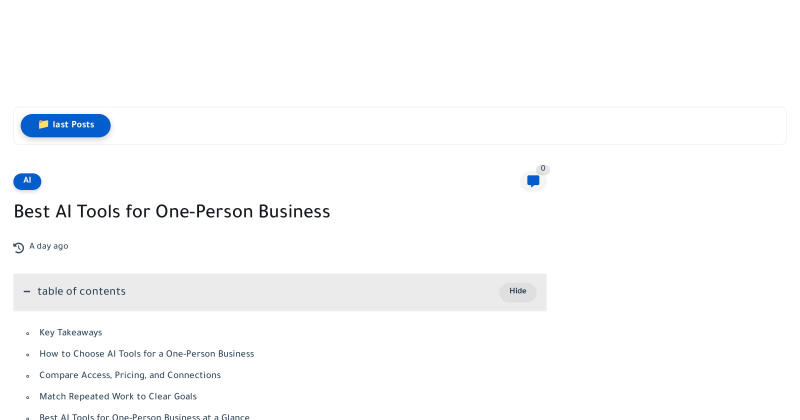Screen dimensions: 800x420
Task: Open Best AI Tools at a Glance link
Action: tap(144, 416)
